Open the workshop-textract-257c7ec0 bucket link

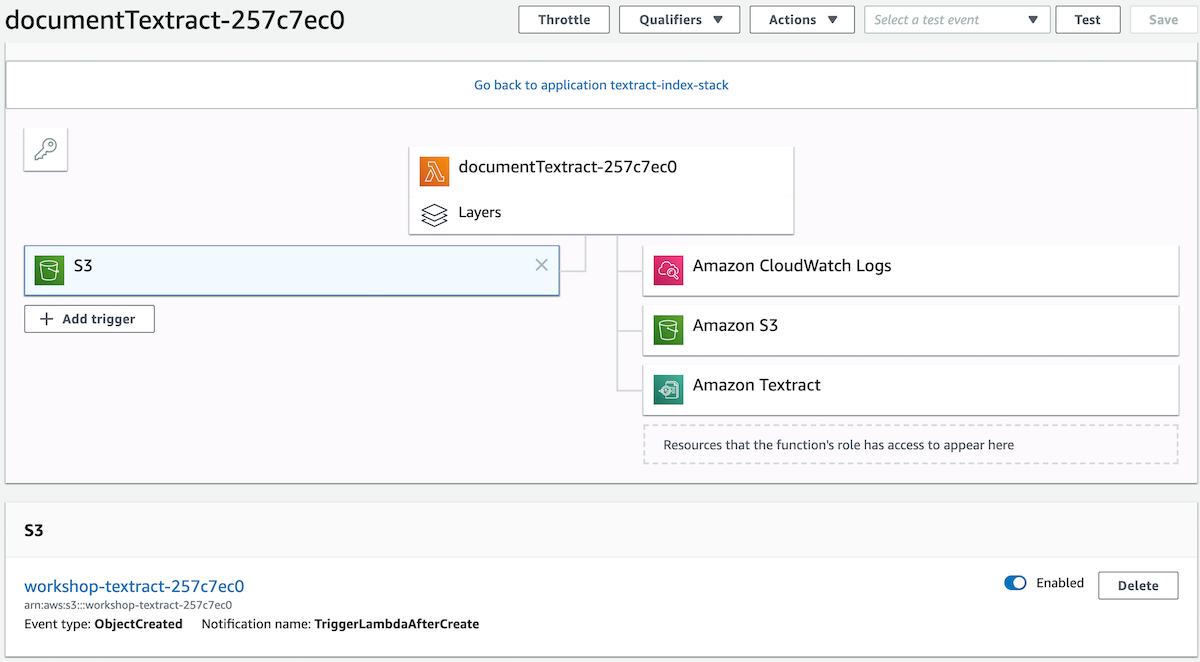pos(134,586)
